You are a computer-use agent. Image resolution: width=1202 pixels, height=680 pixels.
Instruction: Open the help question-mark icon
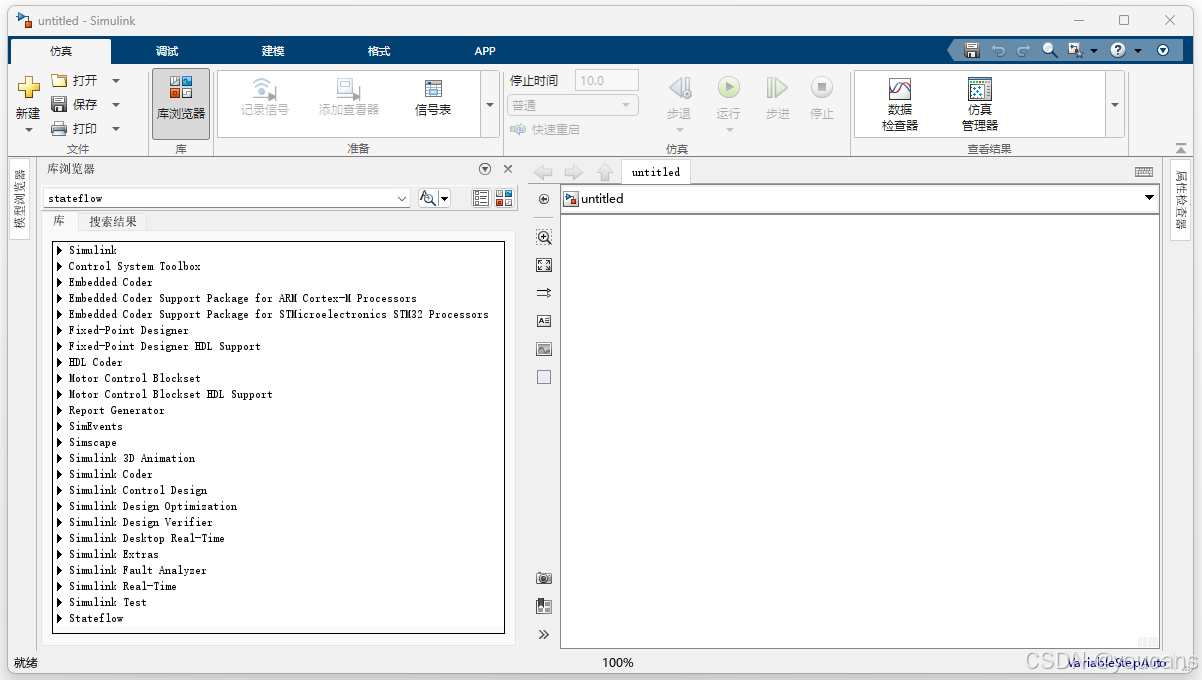point(1118,50)
